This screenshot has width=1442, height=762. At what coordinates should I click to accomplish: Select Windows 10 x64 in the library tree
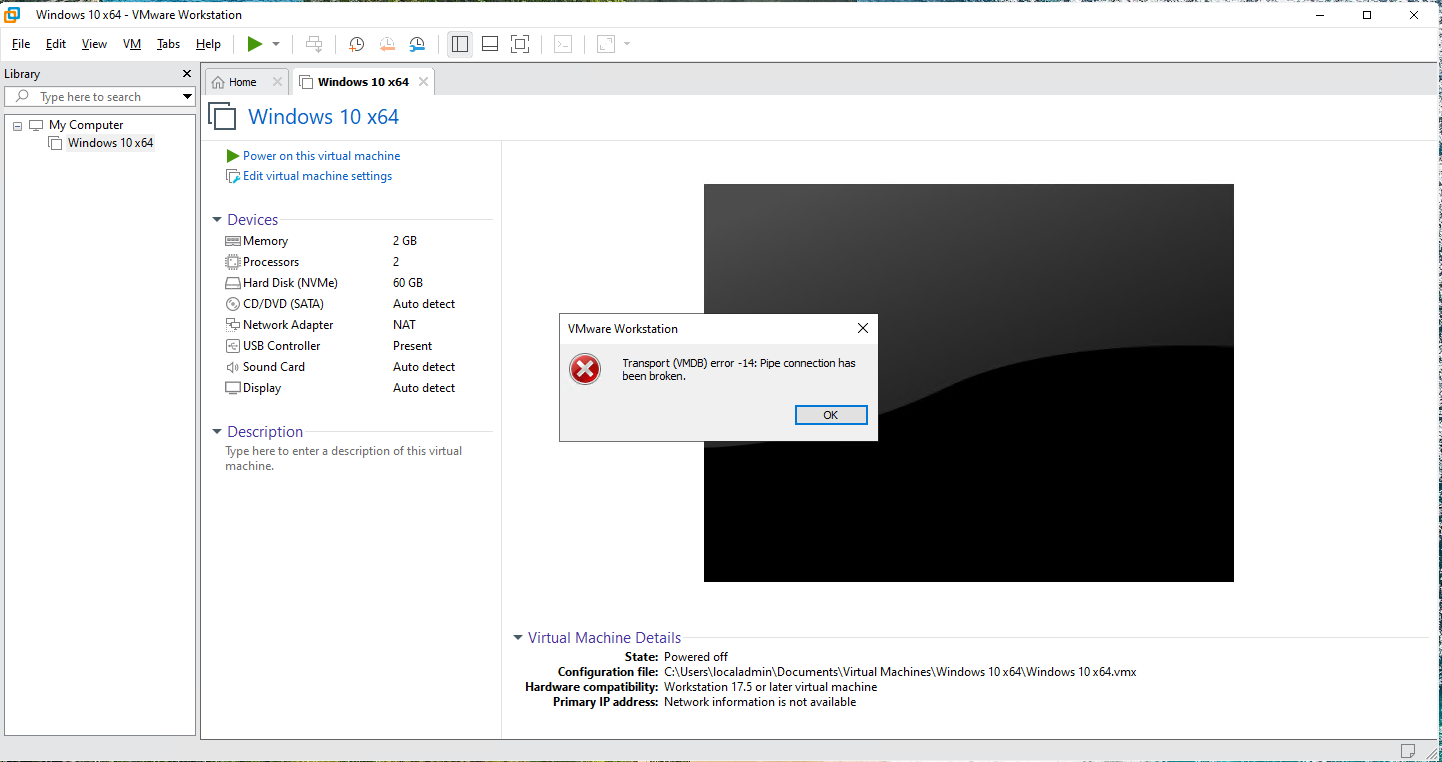click(x=110, y=143)
